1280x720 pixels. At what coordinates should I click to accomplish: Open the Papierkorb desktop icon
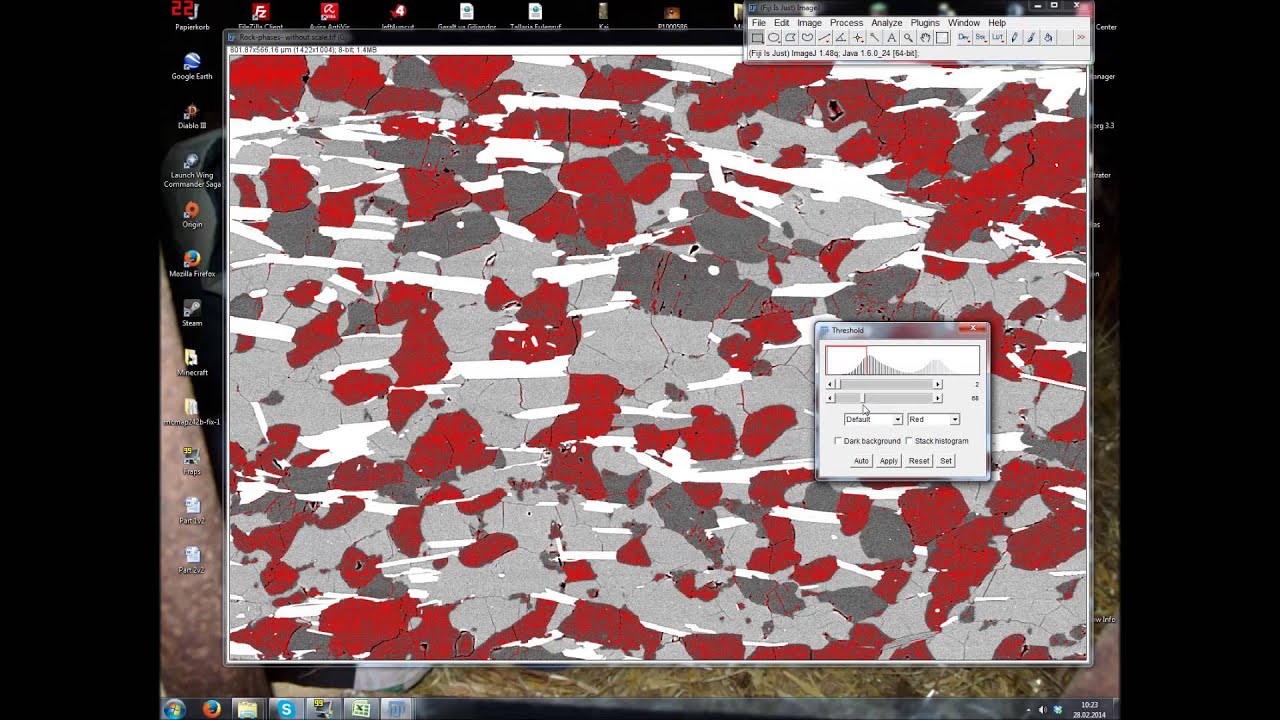click(x=191, y=17)
